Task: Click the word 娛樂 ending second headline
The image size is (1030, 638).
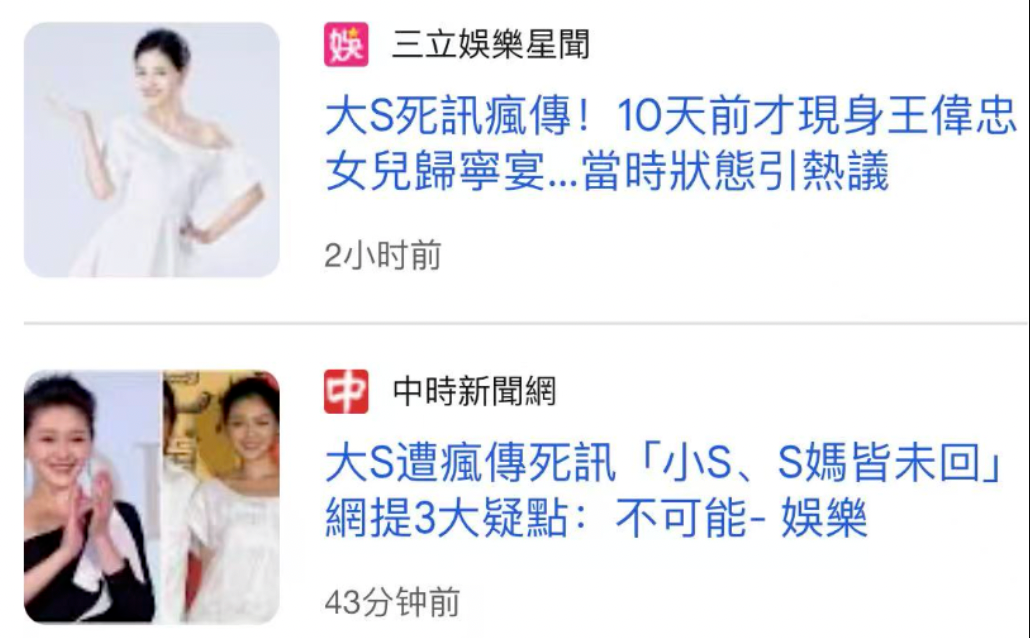Action: tap(824, 518)
